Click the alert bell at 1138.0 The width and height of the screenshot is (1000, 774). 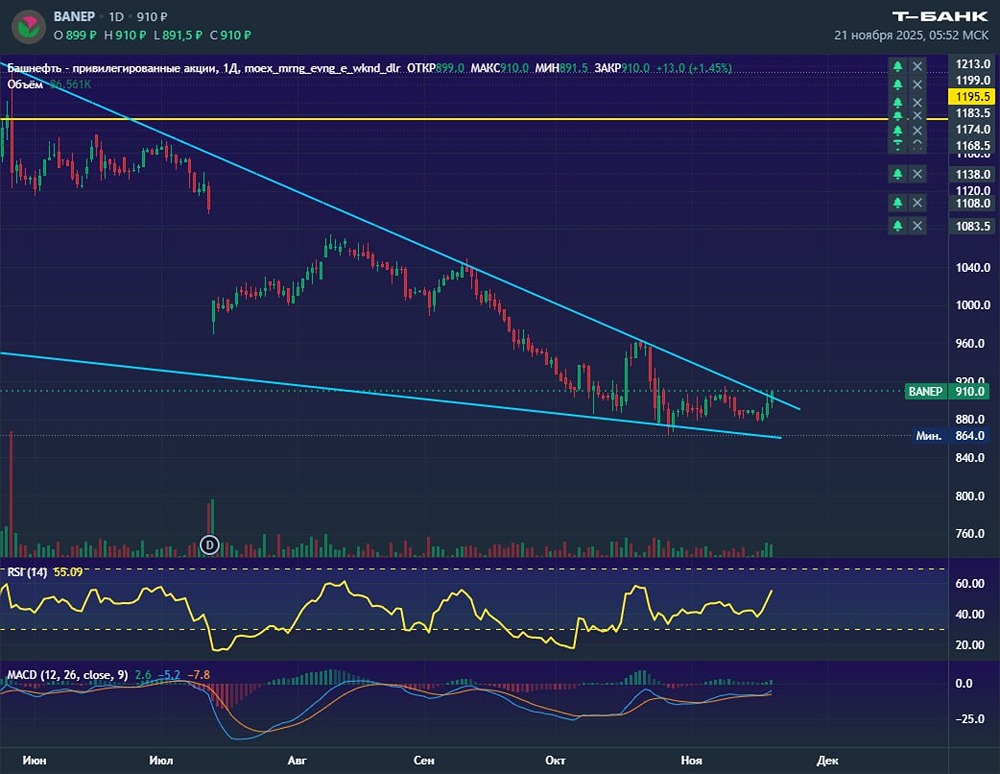(x=897, y=173)
